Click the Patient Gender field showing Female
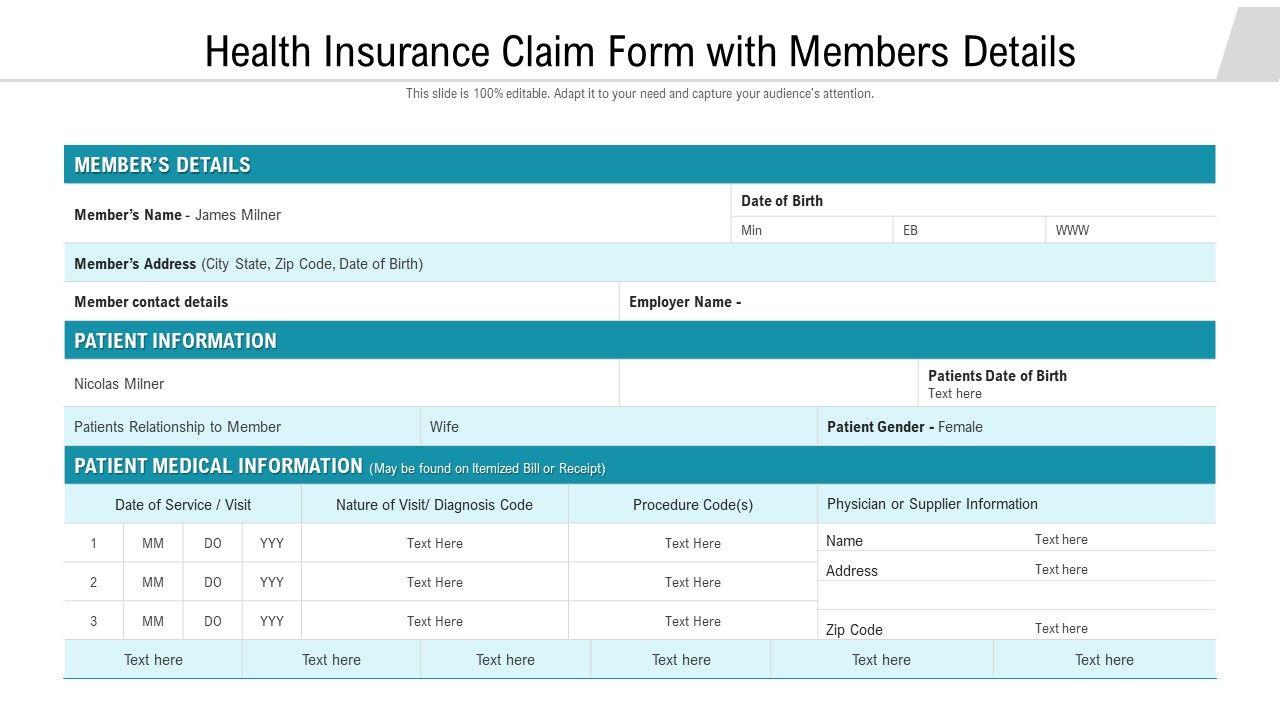This screenshot has width=1280, height=720. (x=905, y=427)
